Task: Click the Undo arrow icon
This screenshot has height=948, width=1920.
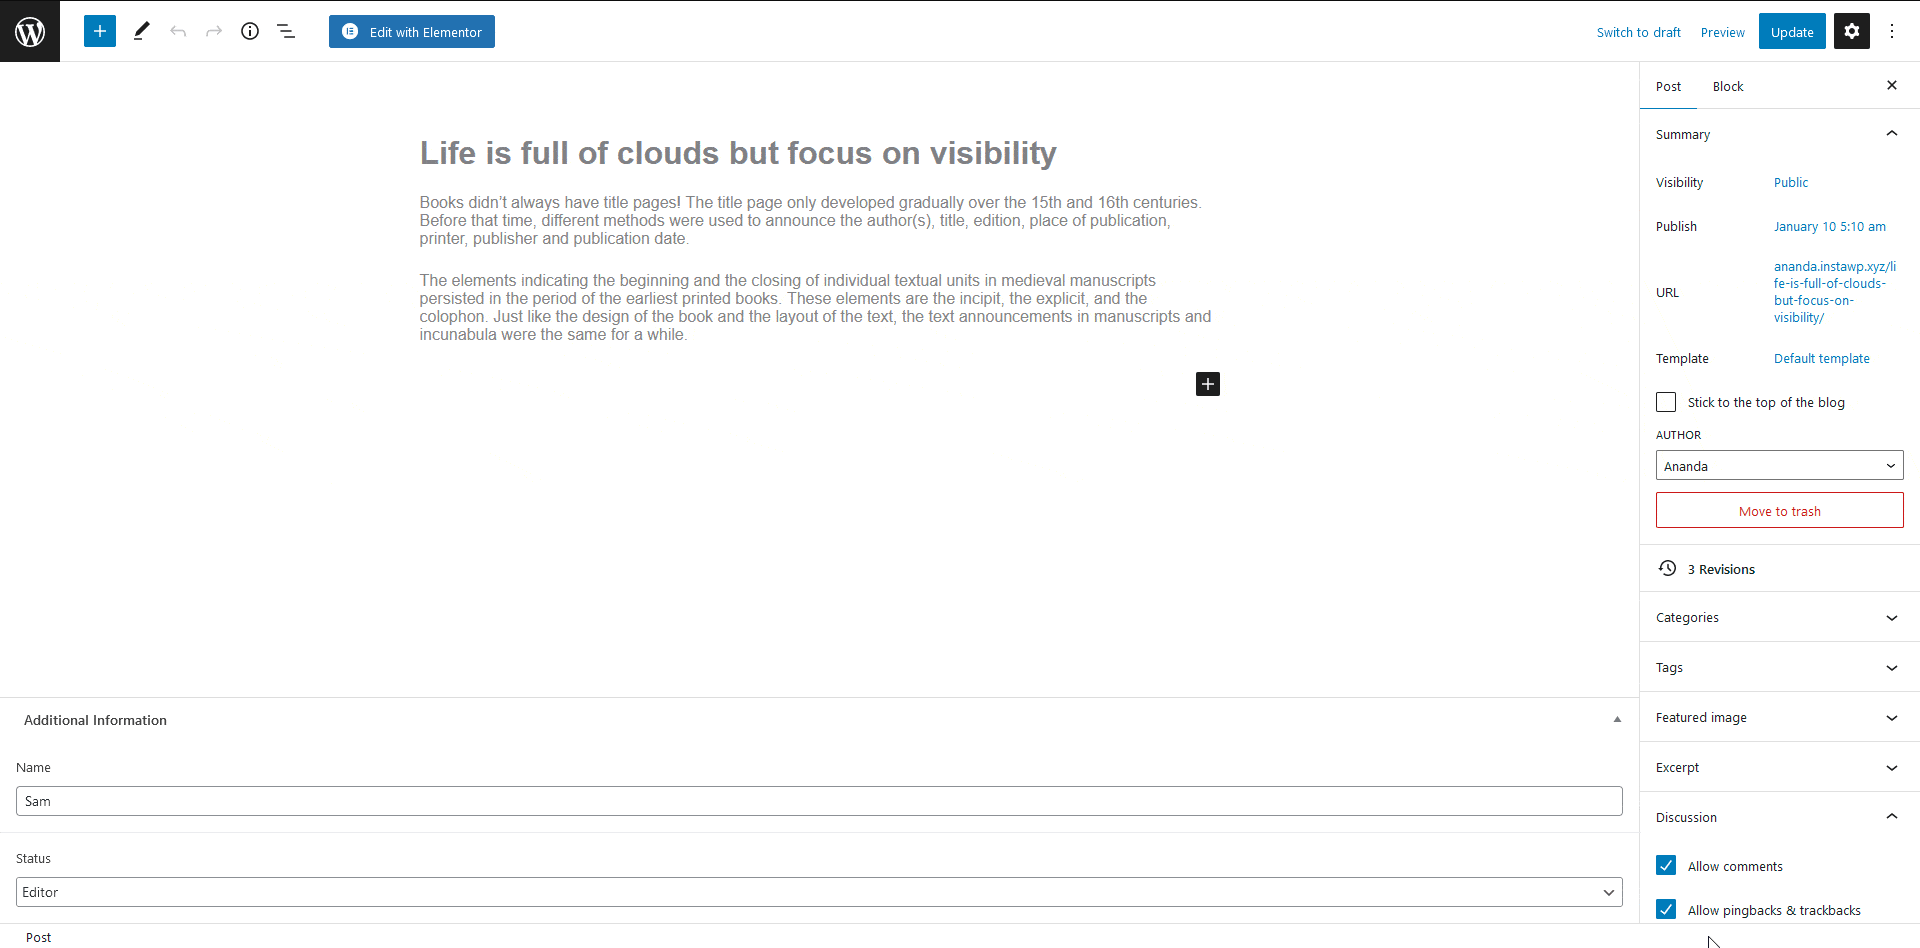Action: coord(178,31)
